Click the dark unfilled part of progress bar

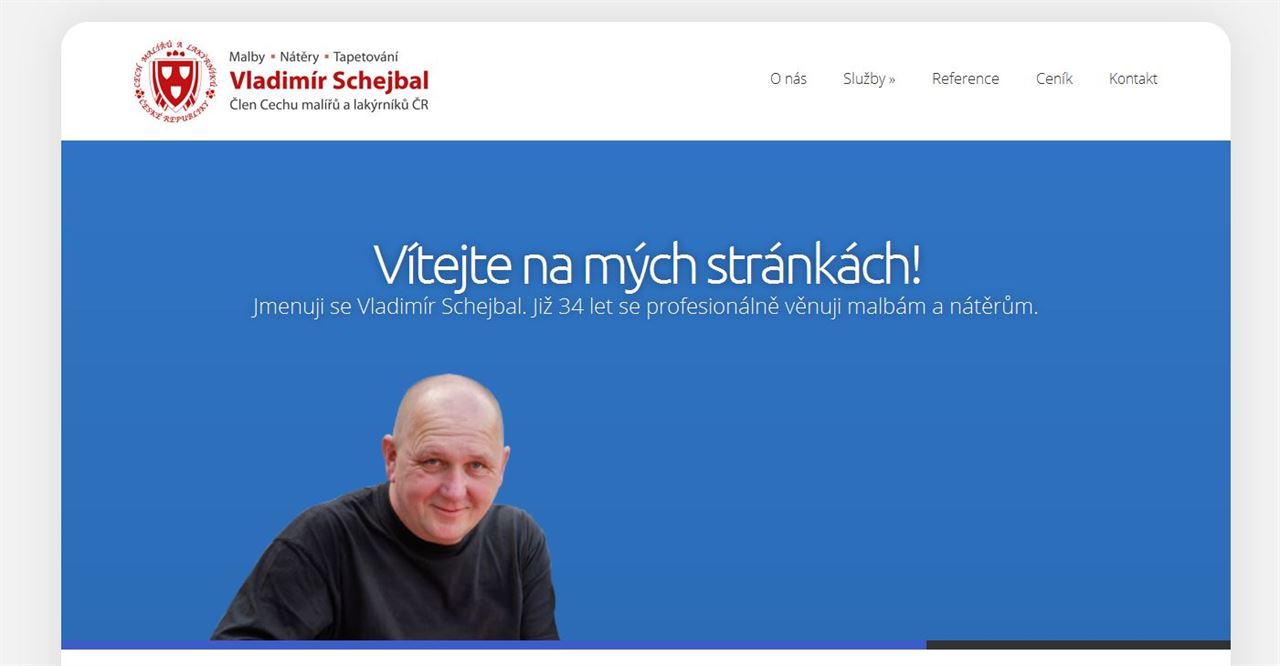click(1078, 645)
